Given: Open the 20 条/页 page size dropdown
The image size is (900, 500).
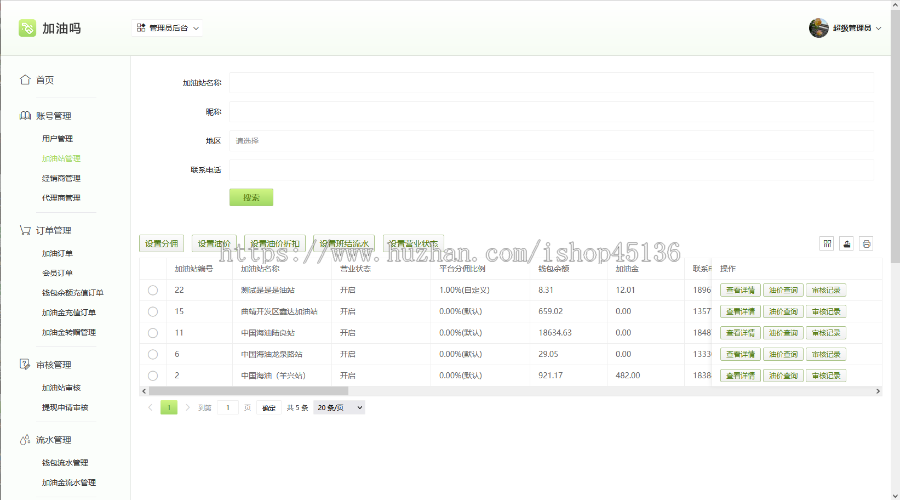Looking at the screenshot, I should click(x=339, y=408).
